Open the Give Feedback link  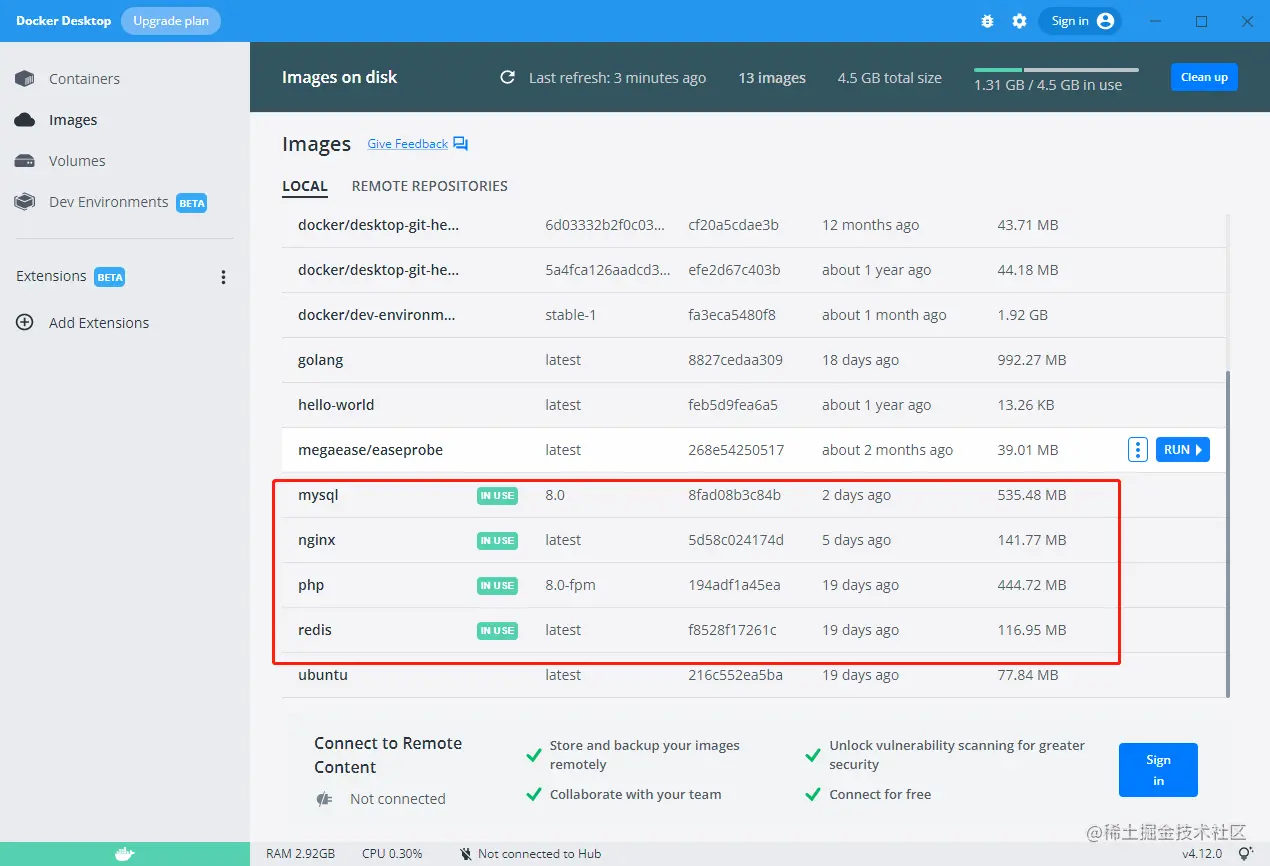coord(407,144)
